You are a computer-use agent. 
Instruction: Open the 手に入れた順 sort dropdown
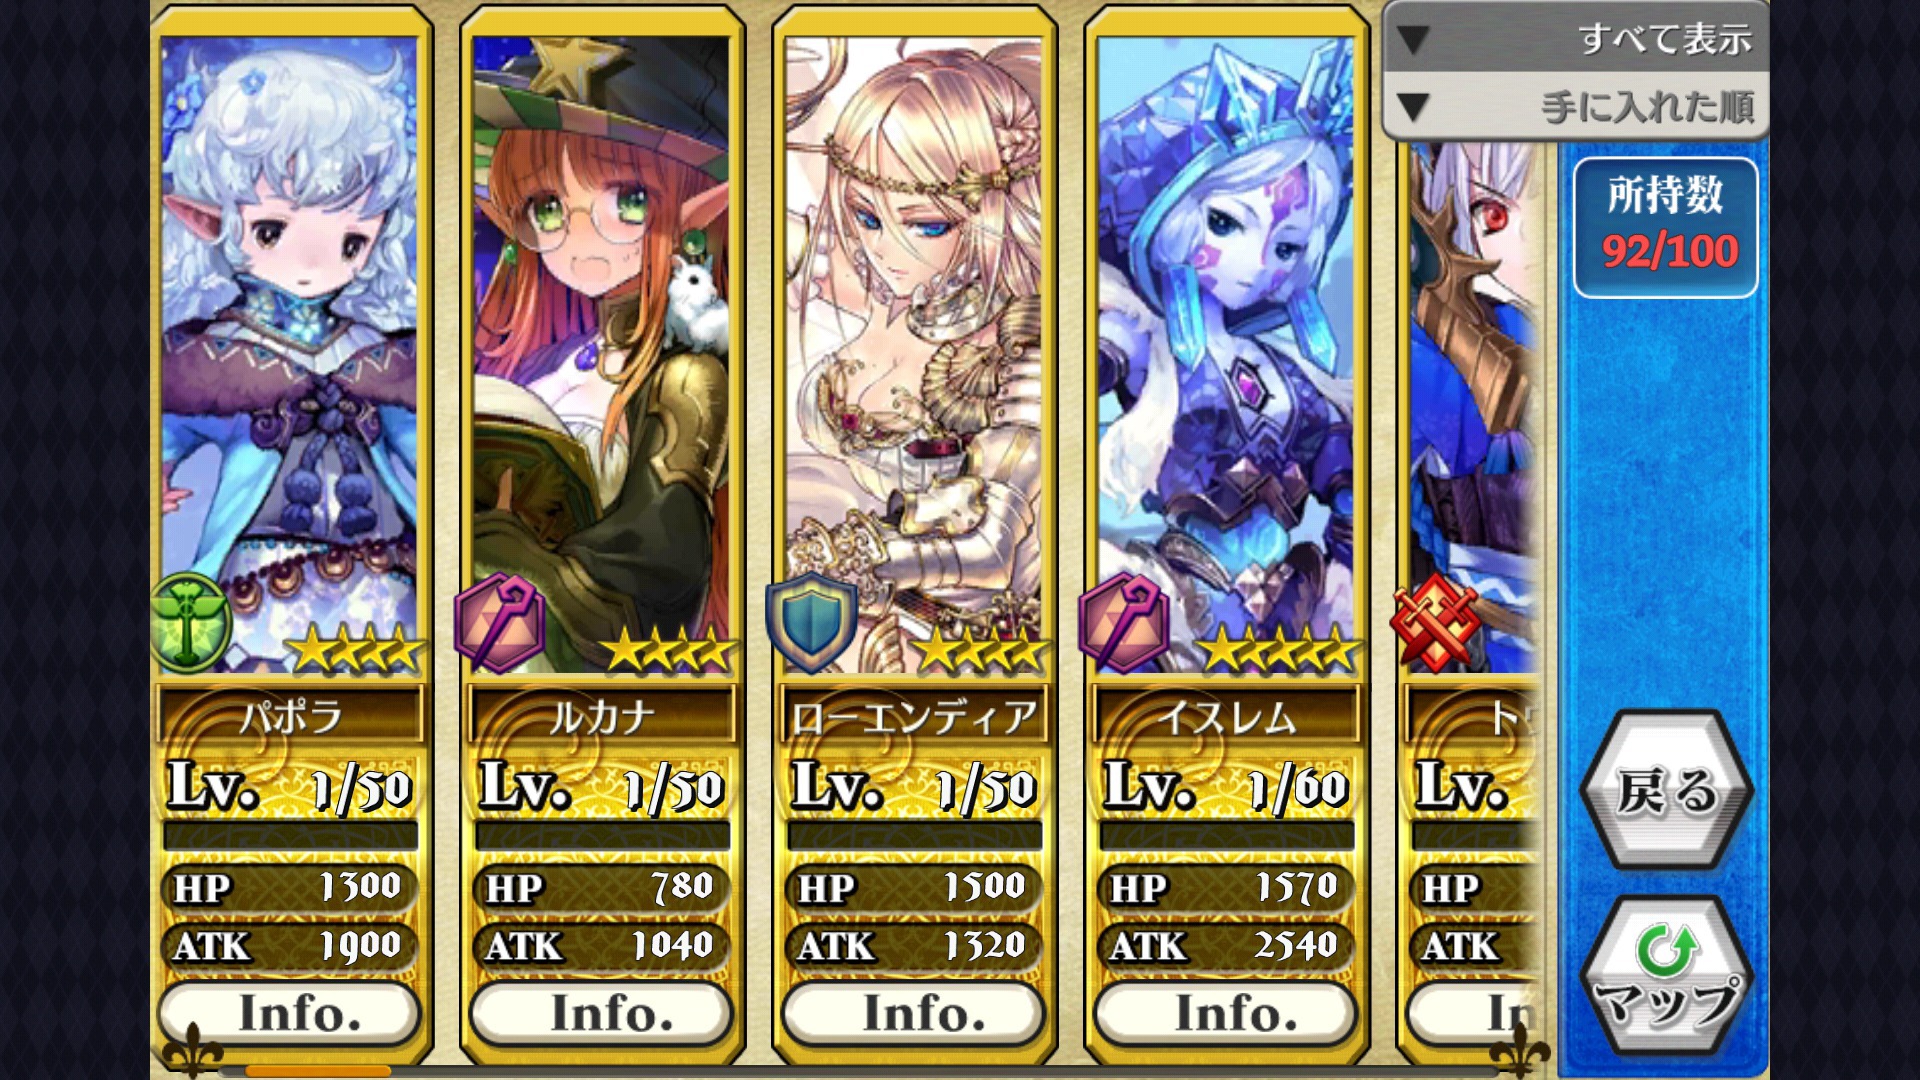tap(1575, 106)
